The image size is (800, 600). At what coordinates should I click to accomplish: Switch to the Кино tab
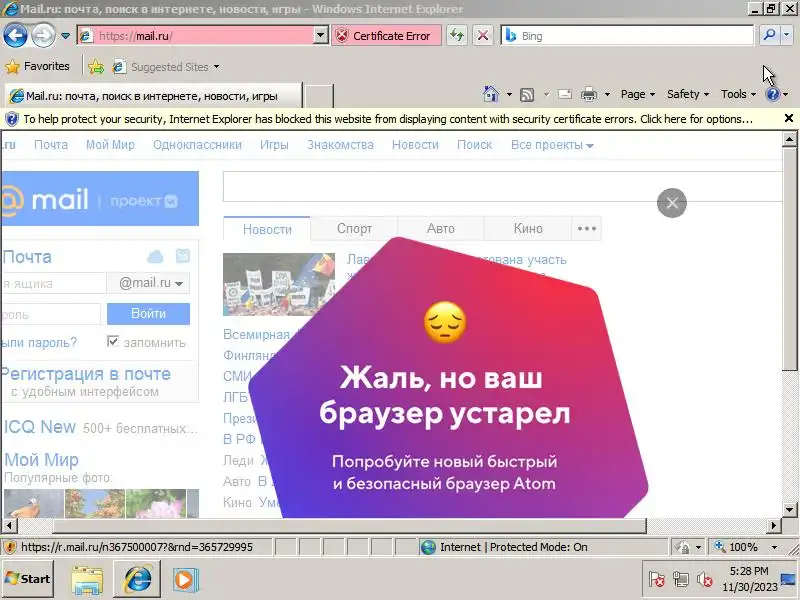[528, 229]
